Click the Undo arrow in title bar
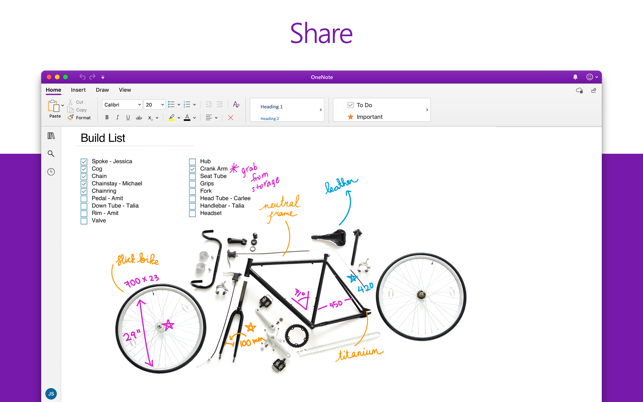The image size is (643, 402). (82, 77)
